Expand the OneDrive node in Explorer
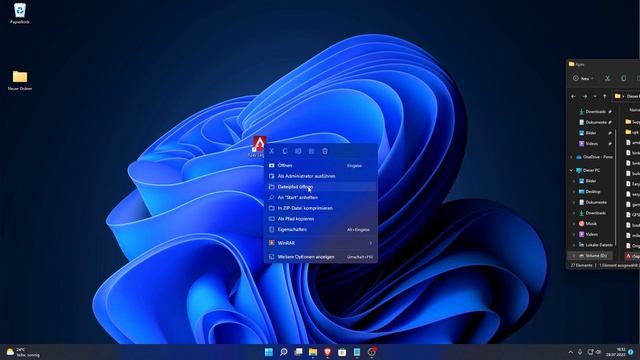Image resolution: width=640 pixels, height=360 pixels. pos(571,157)
